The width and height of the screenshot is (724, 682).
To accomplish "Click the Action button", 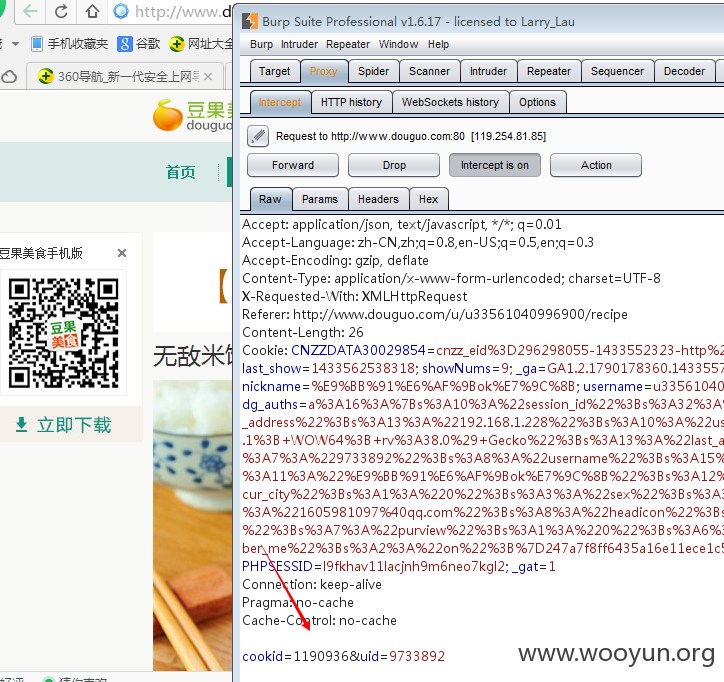I will pos(596,165).
